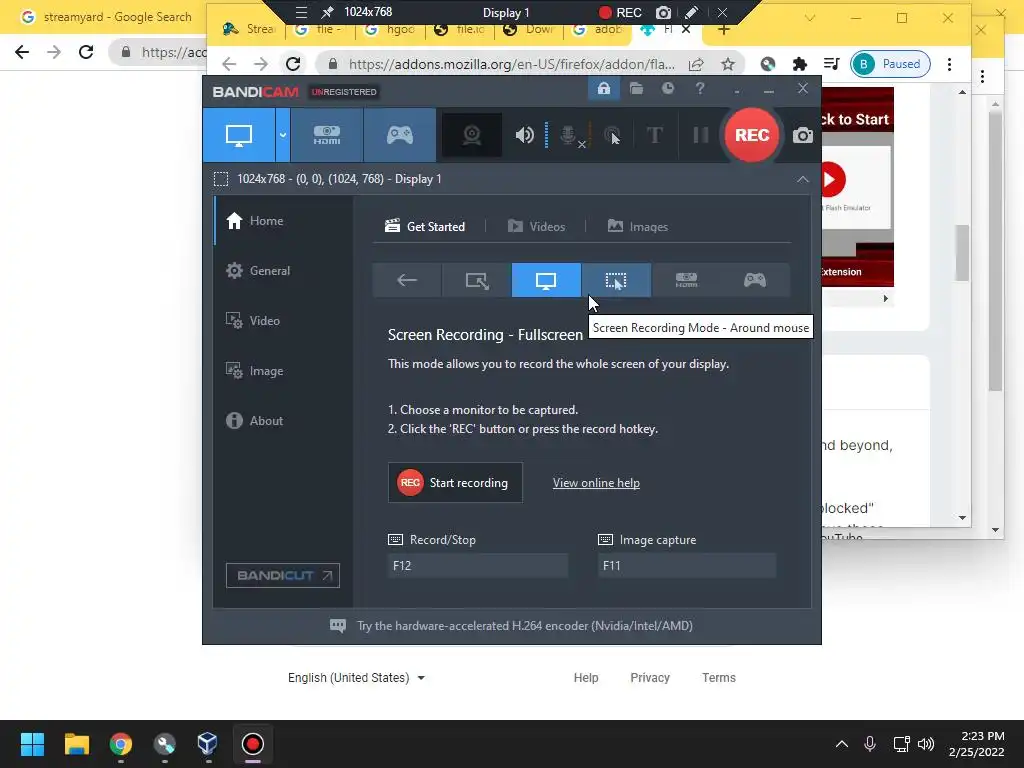Image resolution: width=1024 pixels, height=768 pixels.
Task: Switch to the Videos tab
Action: [536, 227]
